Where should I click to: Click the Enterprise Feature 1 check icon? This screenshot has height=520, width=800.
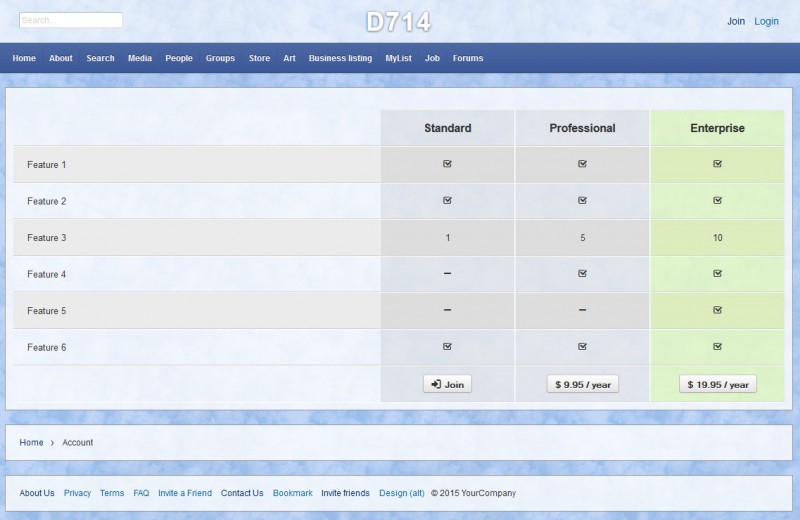717,164
